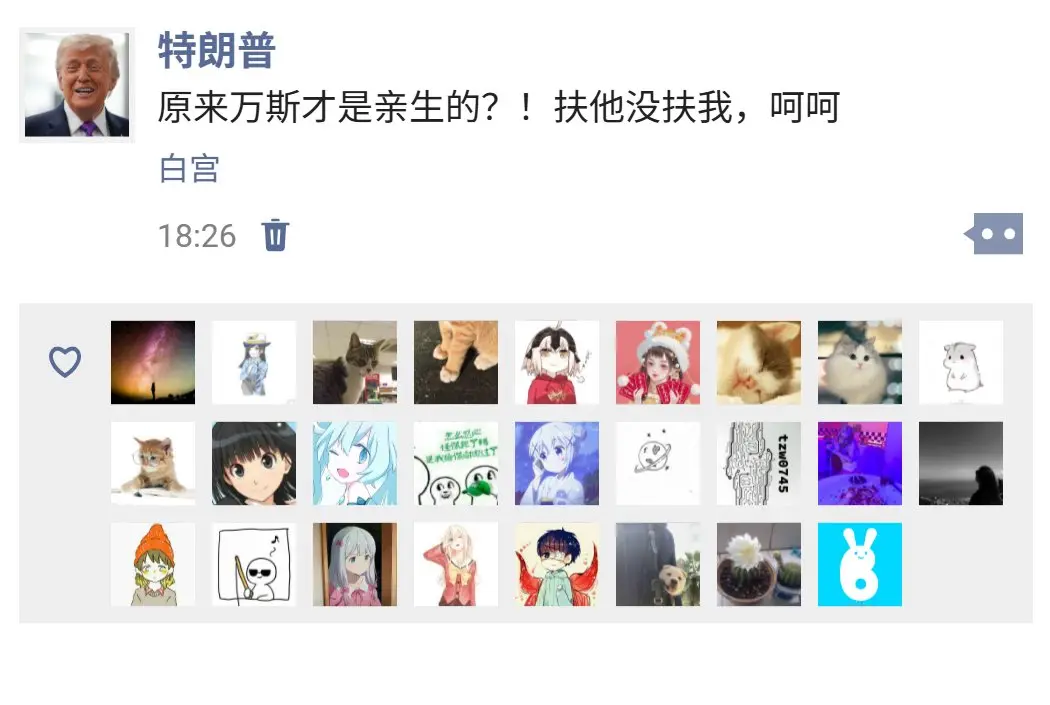The height and width of the screenshot is (705, 1050).
Task: Click the heart likes icon
Action: 65,362
